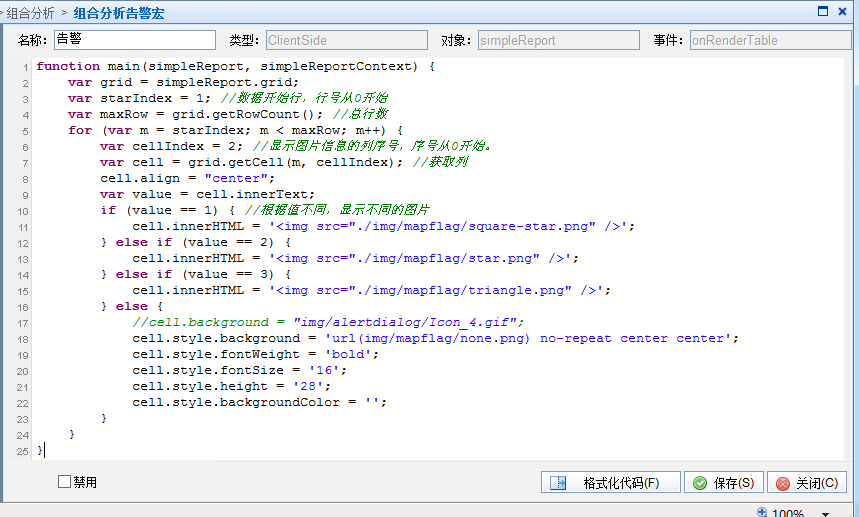The height and width of the screenshot is (517, 859).
Task: Click the 对象 simpleReport field
Action: [x=559, y=40]
